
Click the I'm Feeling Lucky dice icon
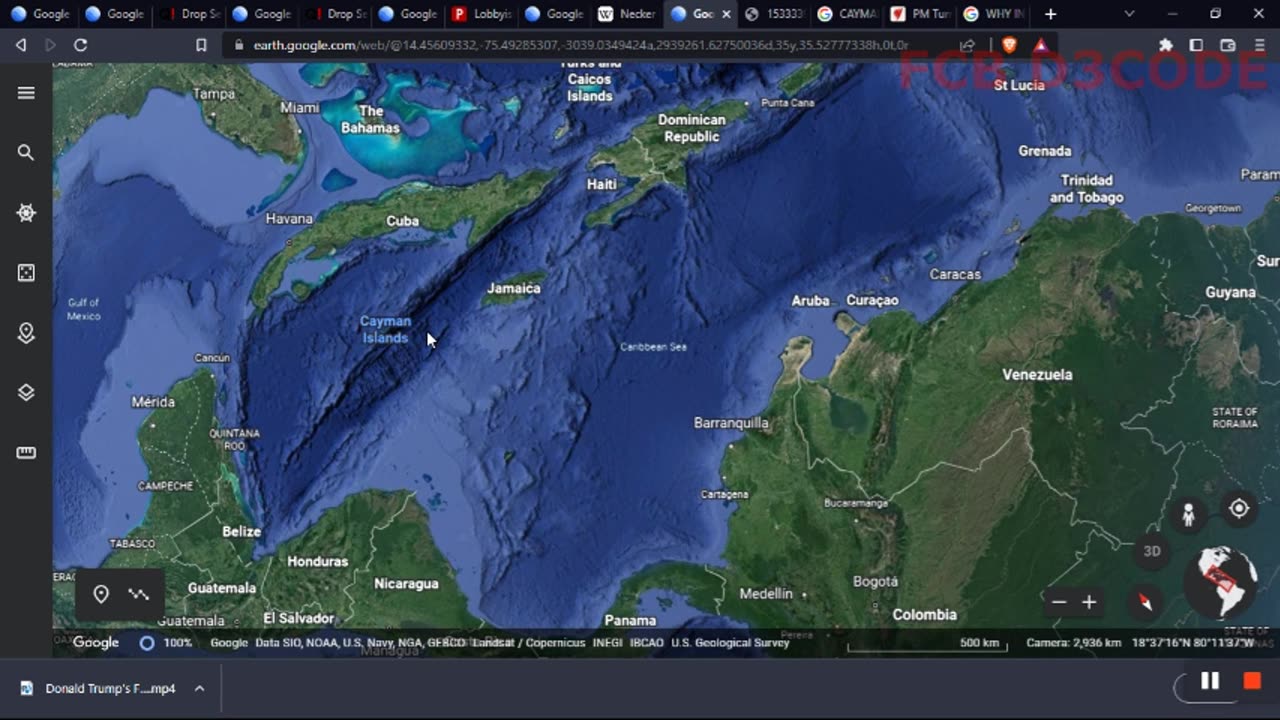(26, 273)
